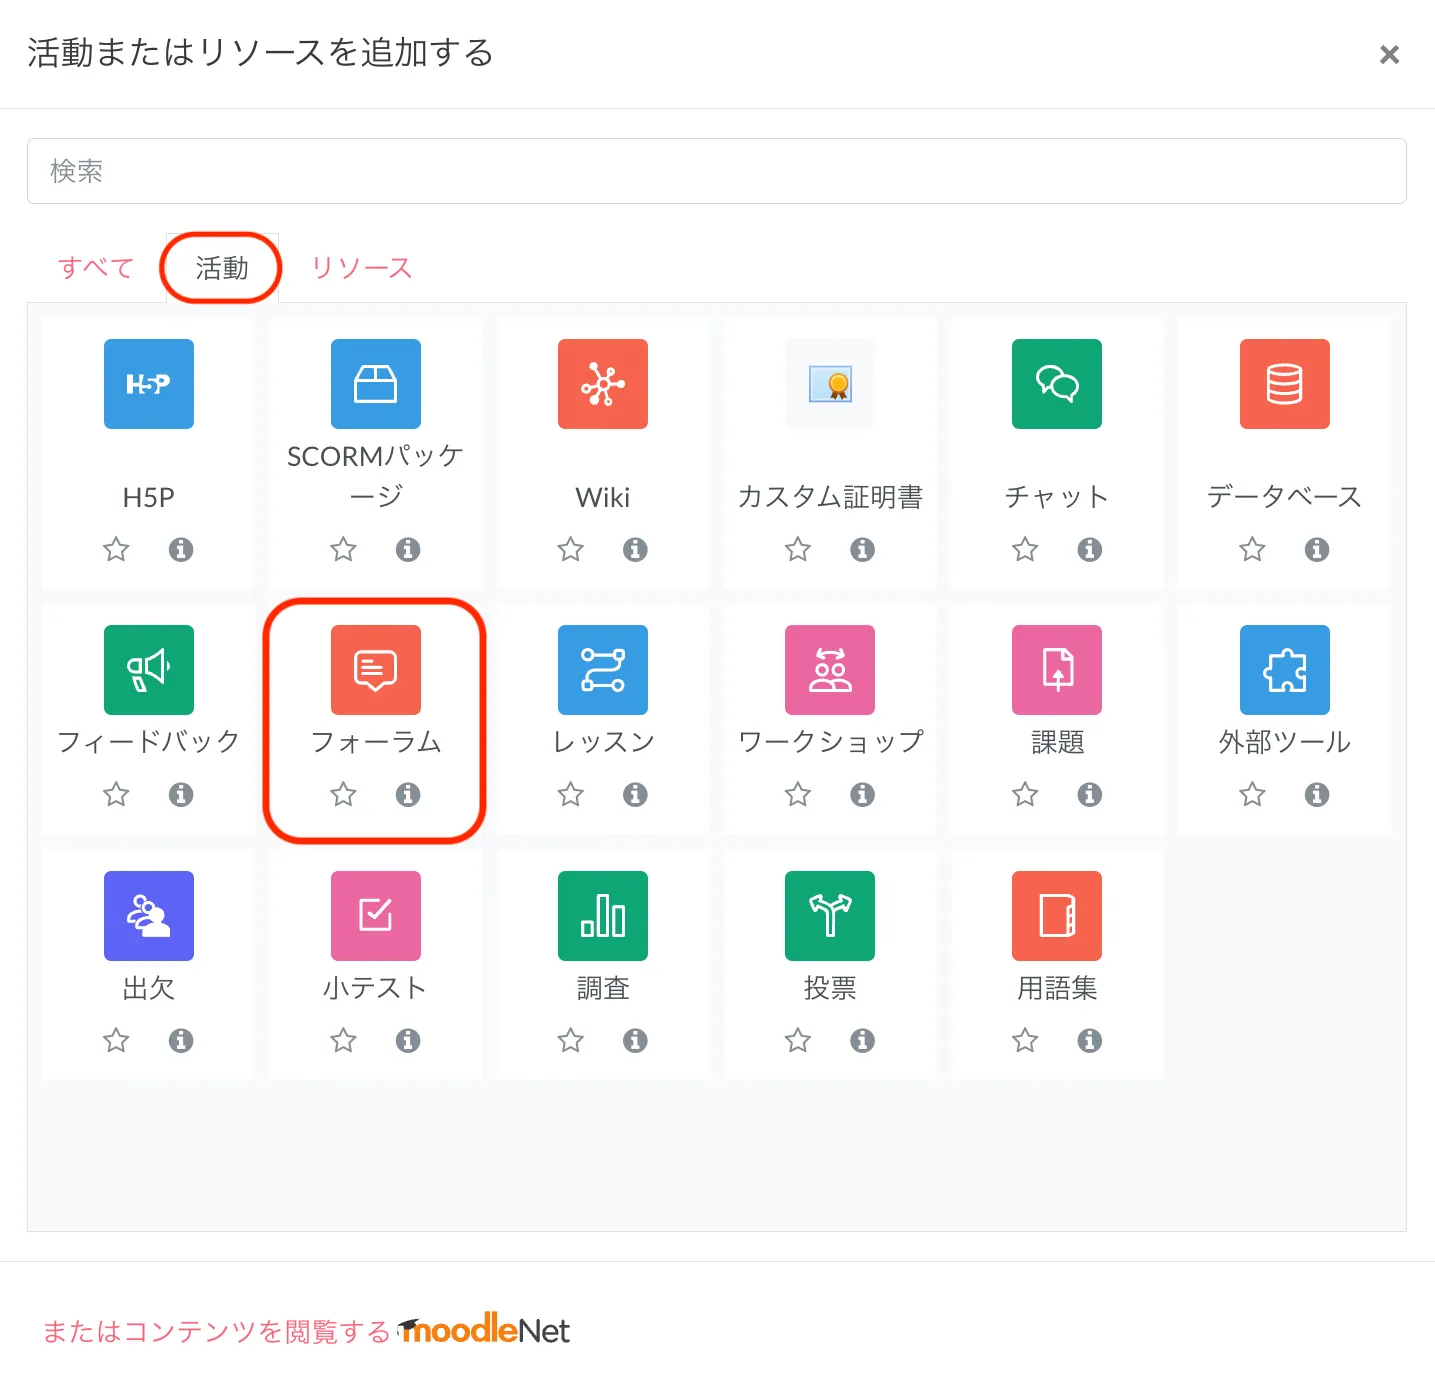The height and width of the screenshot is (1384, 1435).
Task: Switch to the すべて tab
Action: 96,268
